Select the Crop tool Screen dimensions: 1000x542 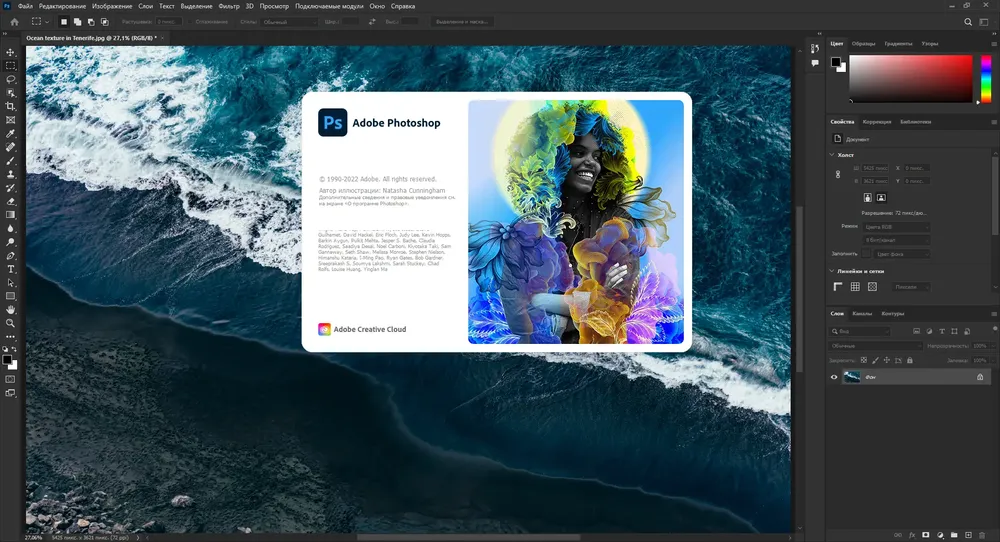tap(10, 106)
